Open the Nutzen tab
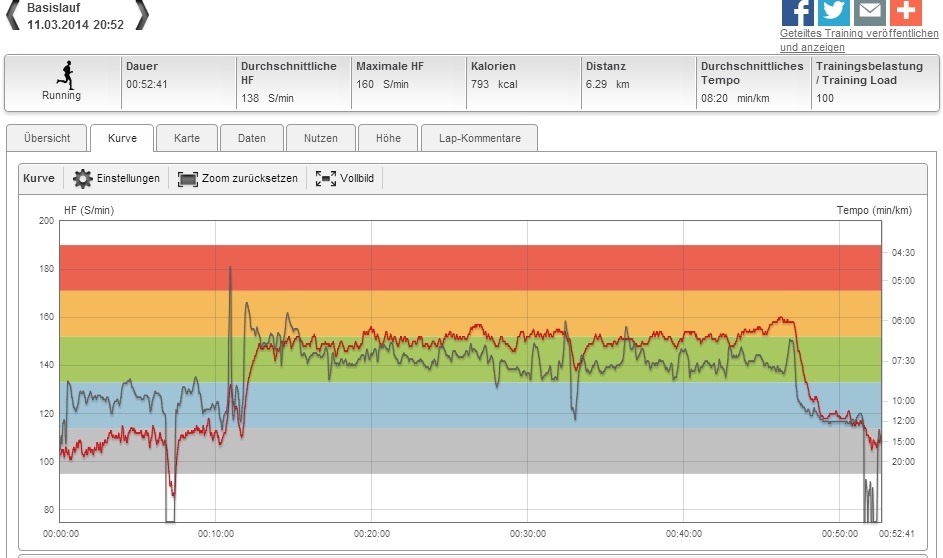Image resolution: width=943 pixels, height=558 pixels. point(321,138)
